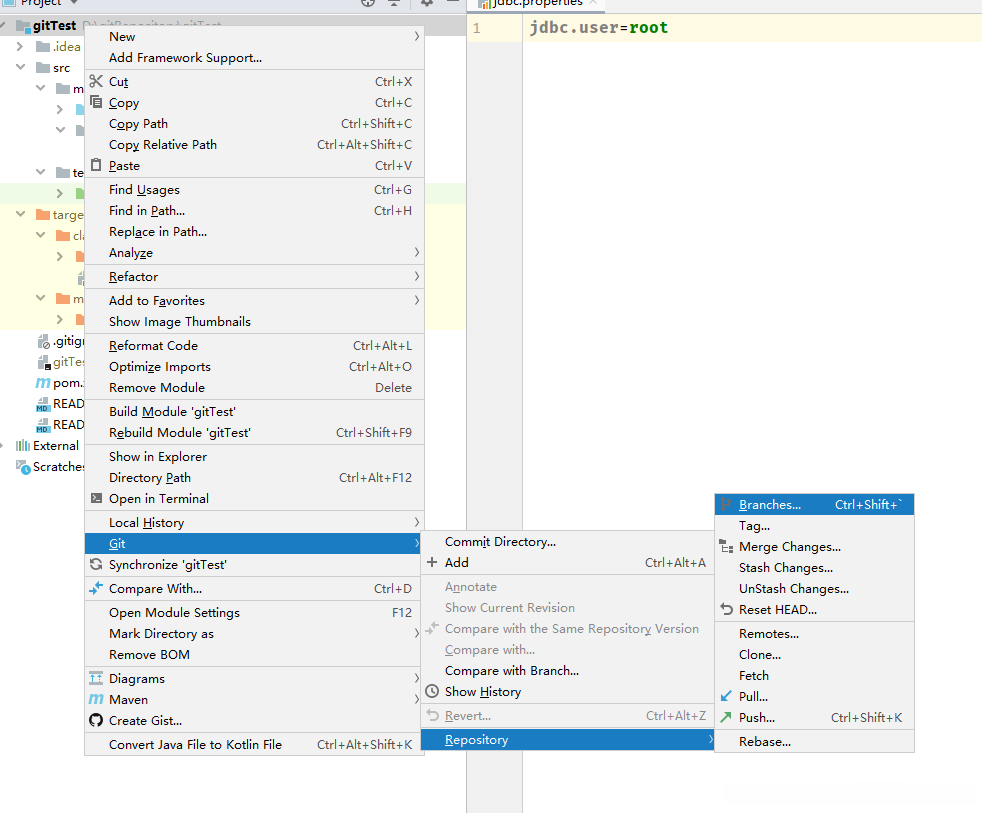The width and height of the screenshot is (982, 813).
Task: Click the Diagrams icon
Action: point(96,678)
